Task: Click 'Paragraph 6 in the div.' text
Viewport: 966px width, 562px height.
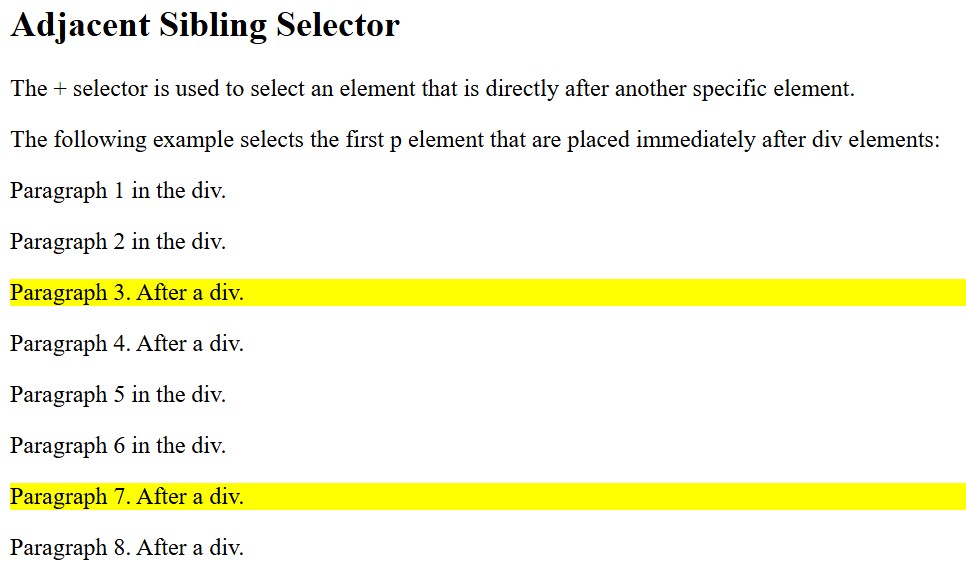Action: (x=118, y=446)
